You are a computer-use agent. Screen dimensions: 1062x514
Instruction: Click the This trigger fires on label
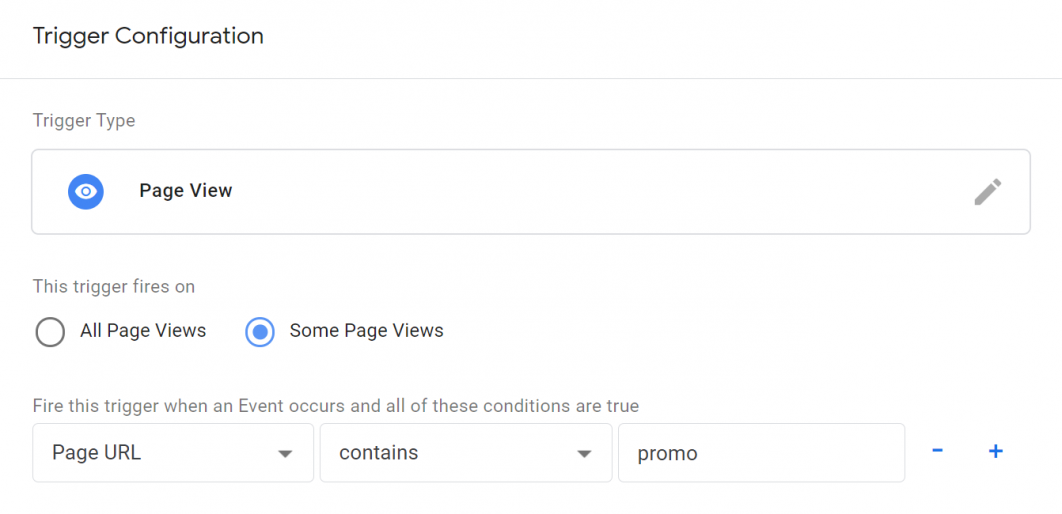(x=114, y=287)
